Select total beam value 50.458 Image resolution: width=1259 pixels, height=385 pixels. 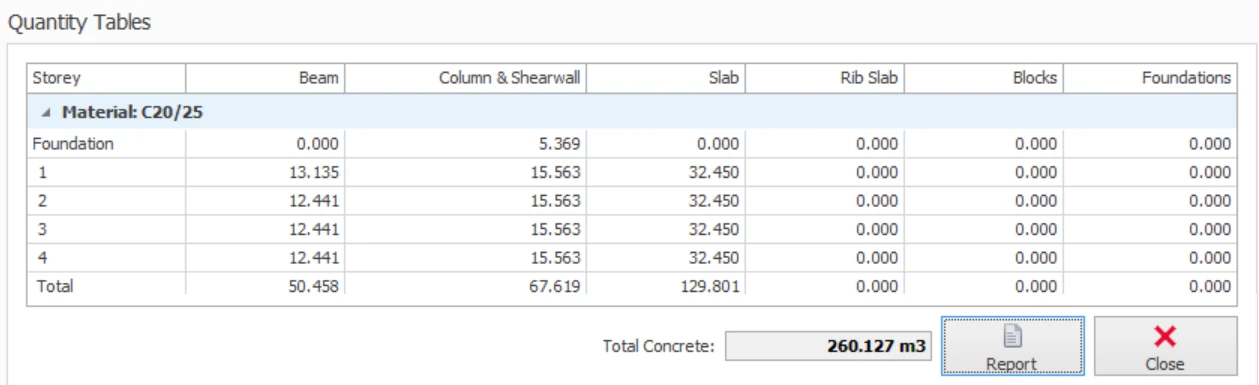tap(314, 286)
